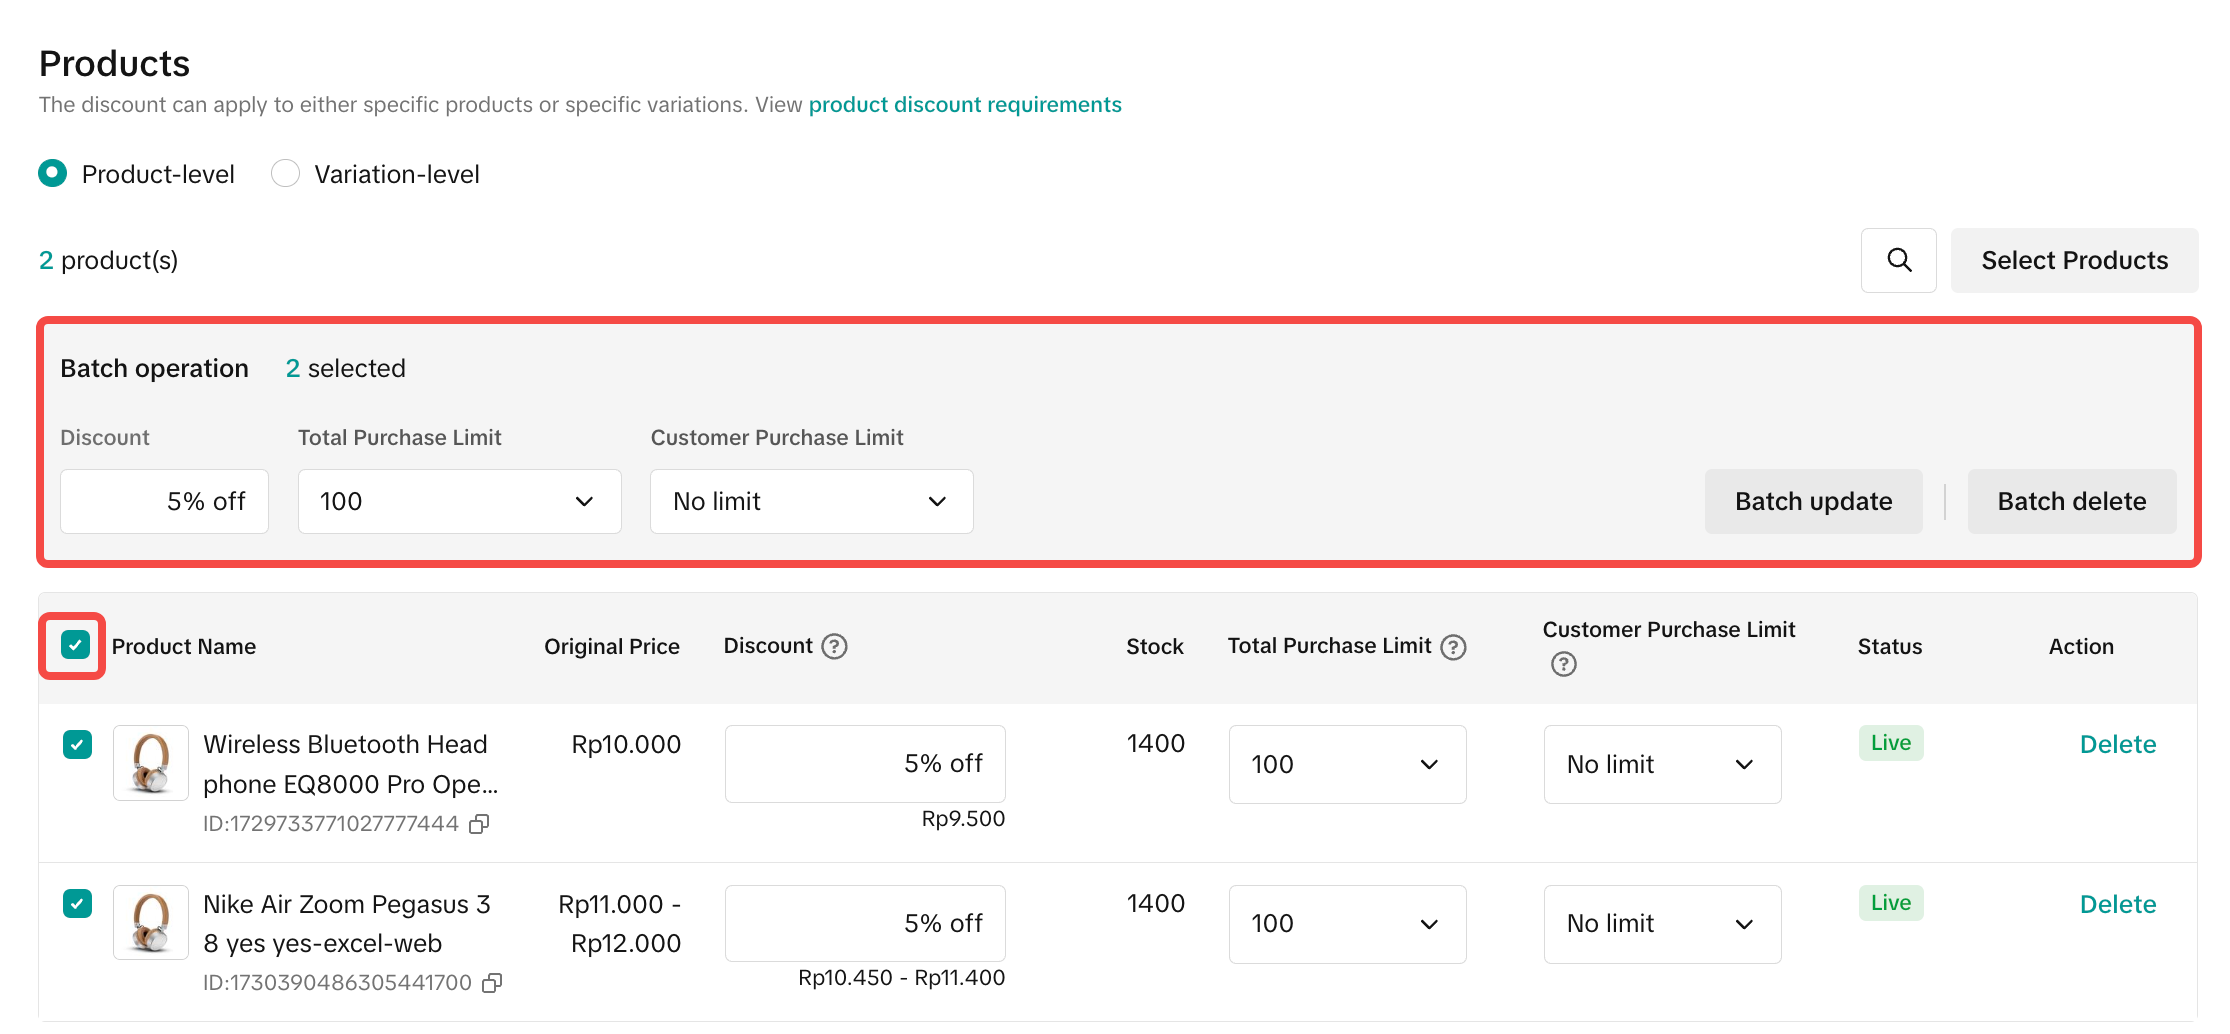Open Wireless Bluetooth Headphone product thumbnail
Viewport: 2230px width, 1034px height.
click(151, 763)
